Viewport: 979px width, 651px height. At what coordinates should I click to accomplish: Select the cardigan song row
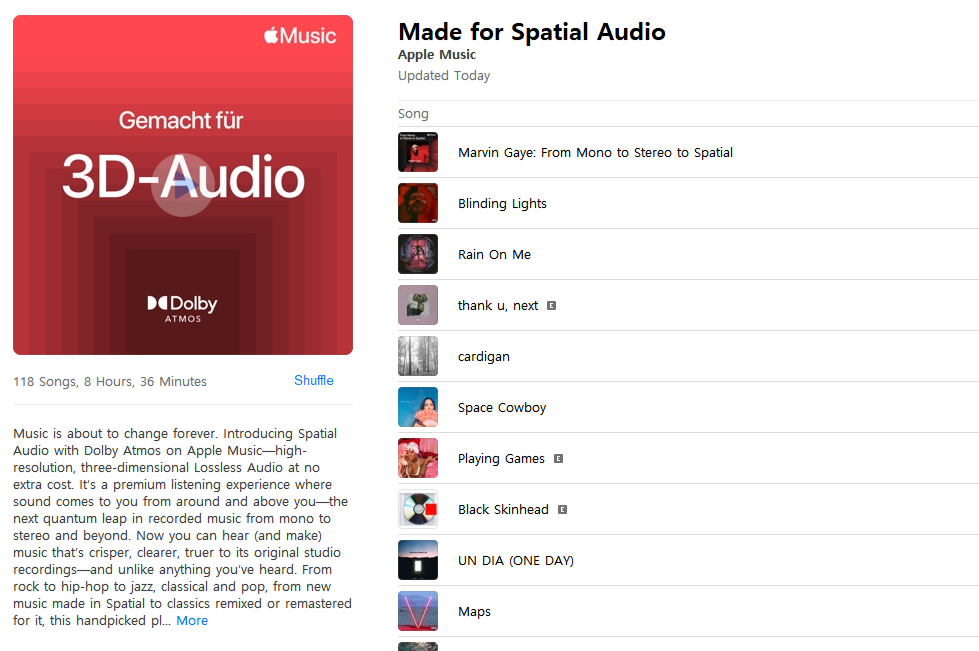(x=688, y=356)
